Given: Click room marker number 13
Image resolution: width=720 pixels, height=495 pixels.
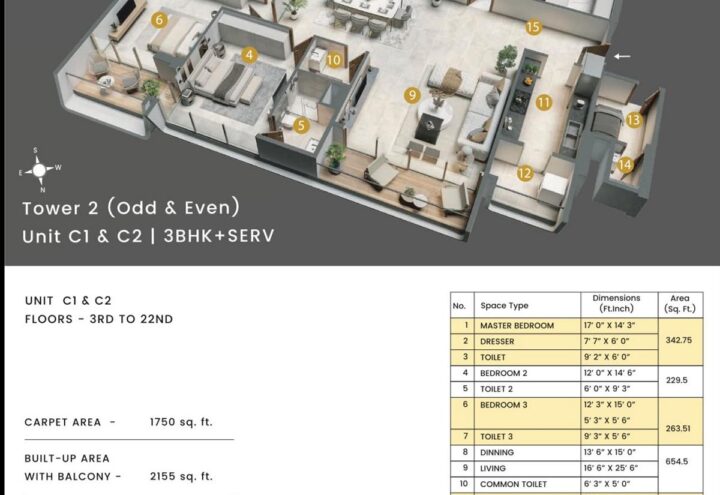Looking at the screenshot, I should 634,120.
